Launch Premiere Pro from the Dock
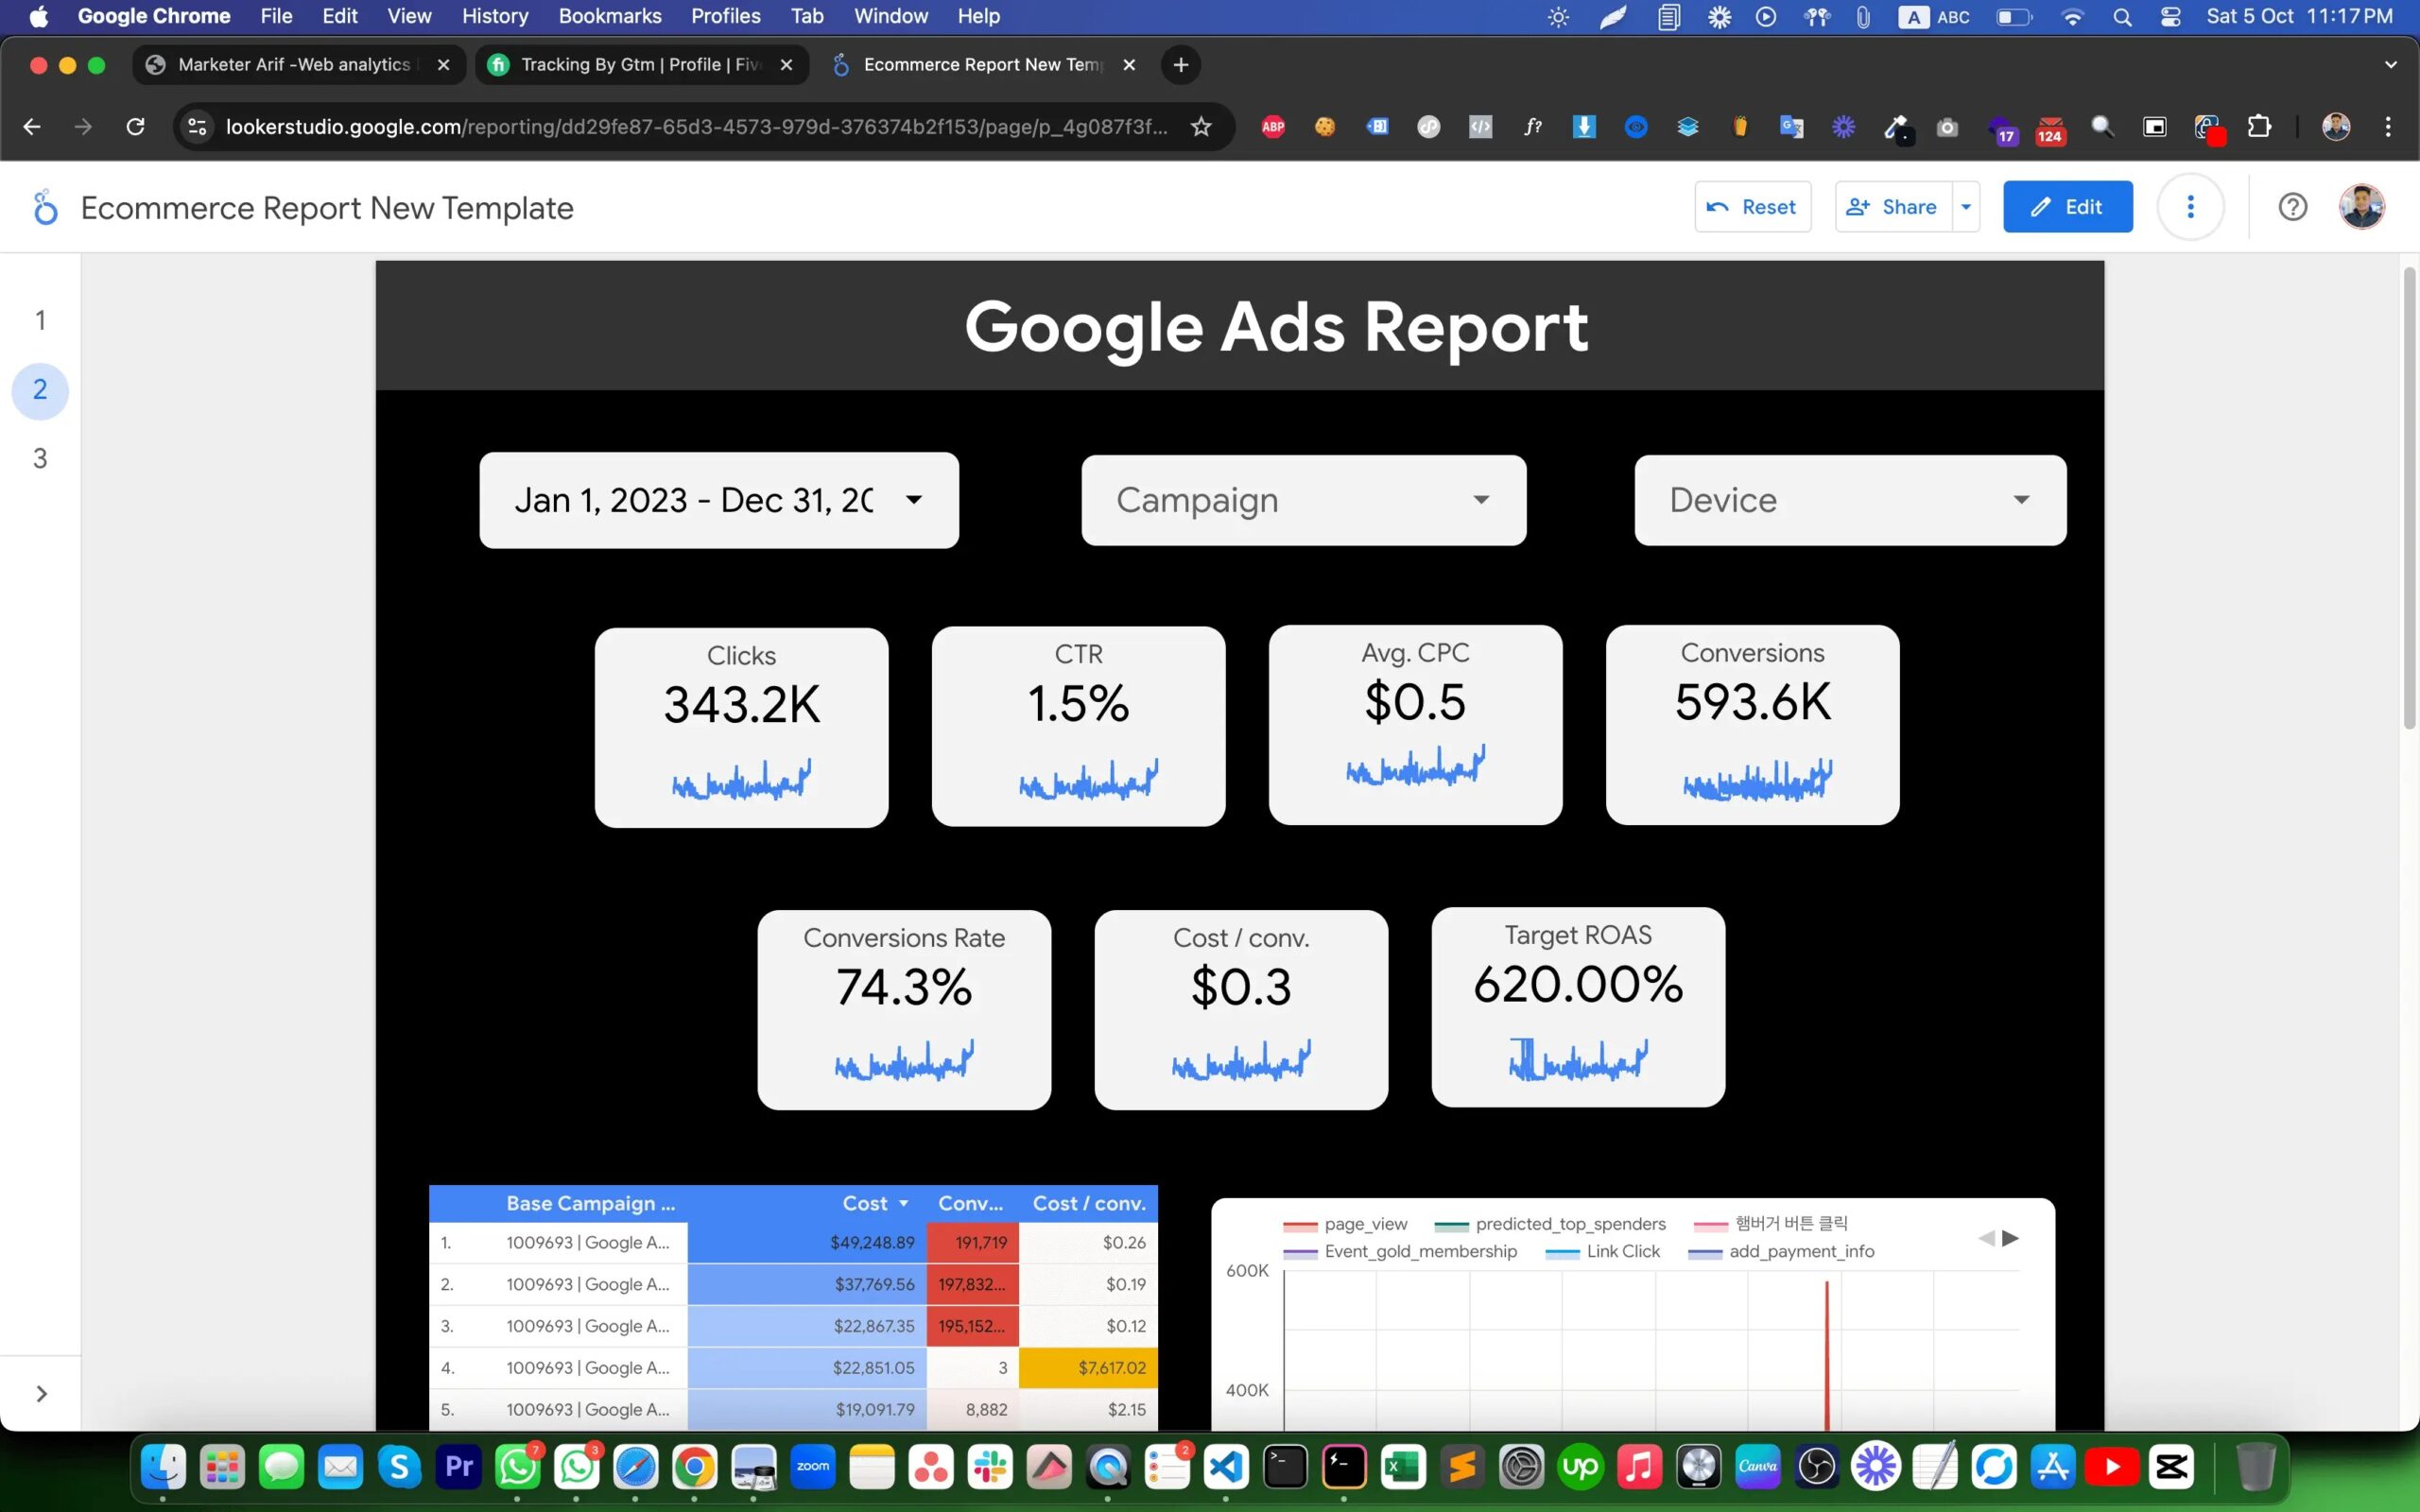2420x1512 pixels. tap(458, 1467)
